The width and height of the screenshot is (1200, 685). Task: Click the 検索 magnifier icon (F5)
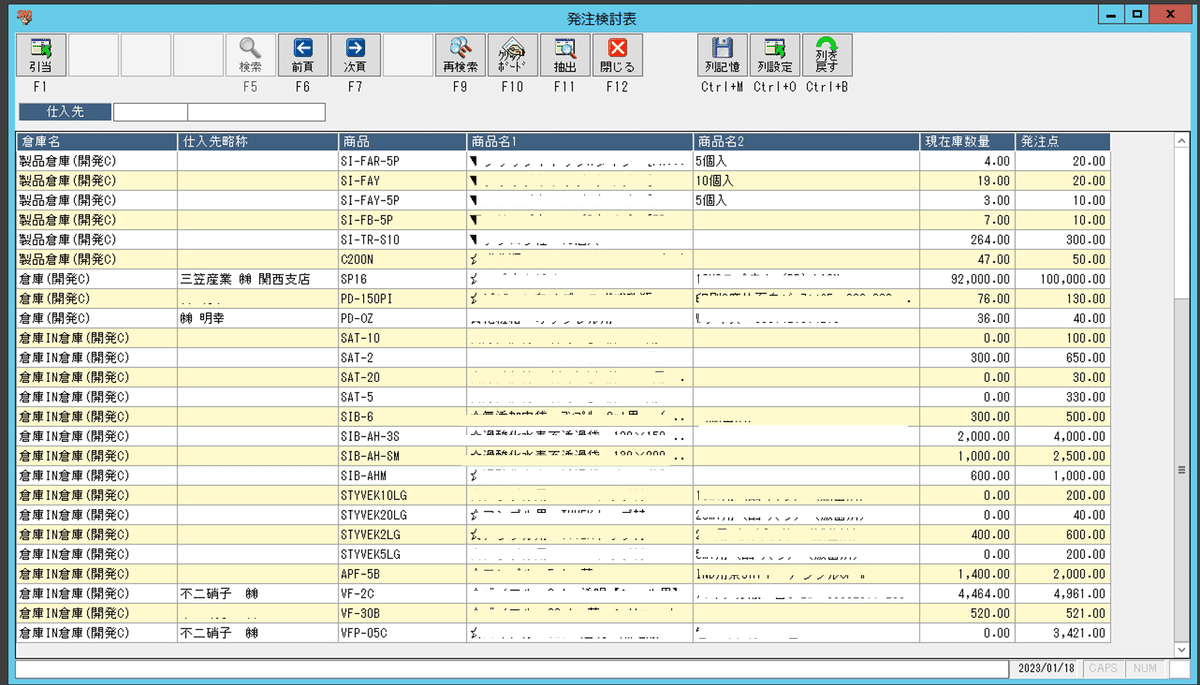coord(249,55)
